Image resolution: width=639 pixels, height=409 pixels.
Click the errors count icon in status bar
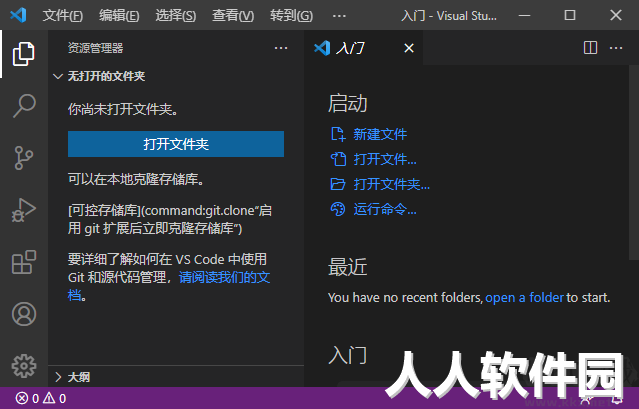(22, 398)
